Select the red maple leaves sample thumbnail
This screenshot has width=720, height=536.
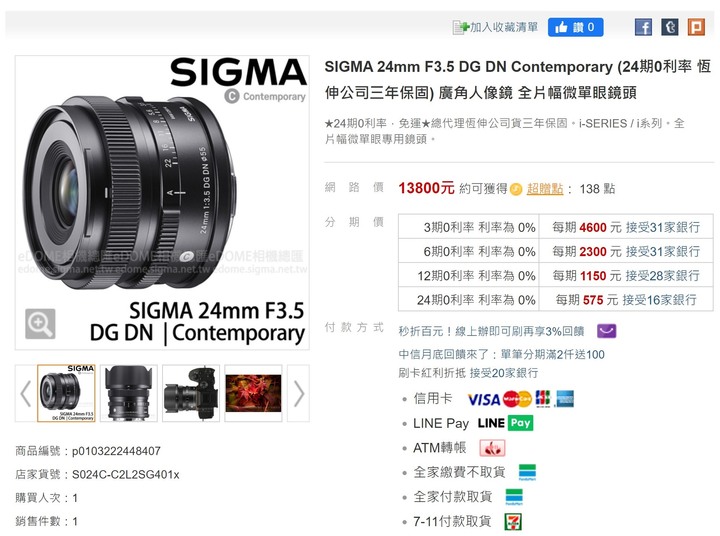(253, 394)
